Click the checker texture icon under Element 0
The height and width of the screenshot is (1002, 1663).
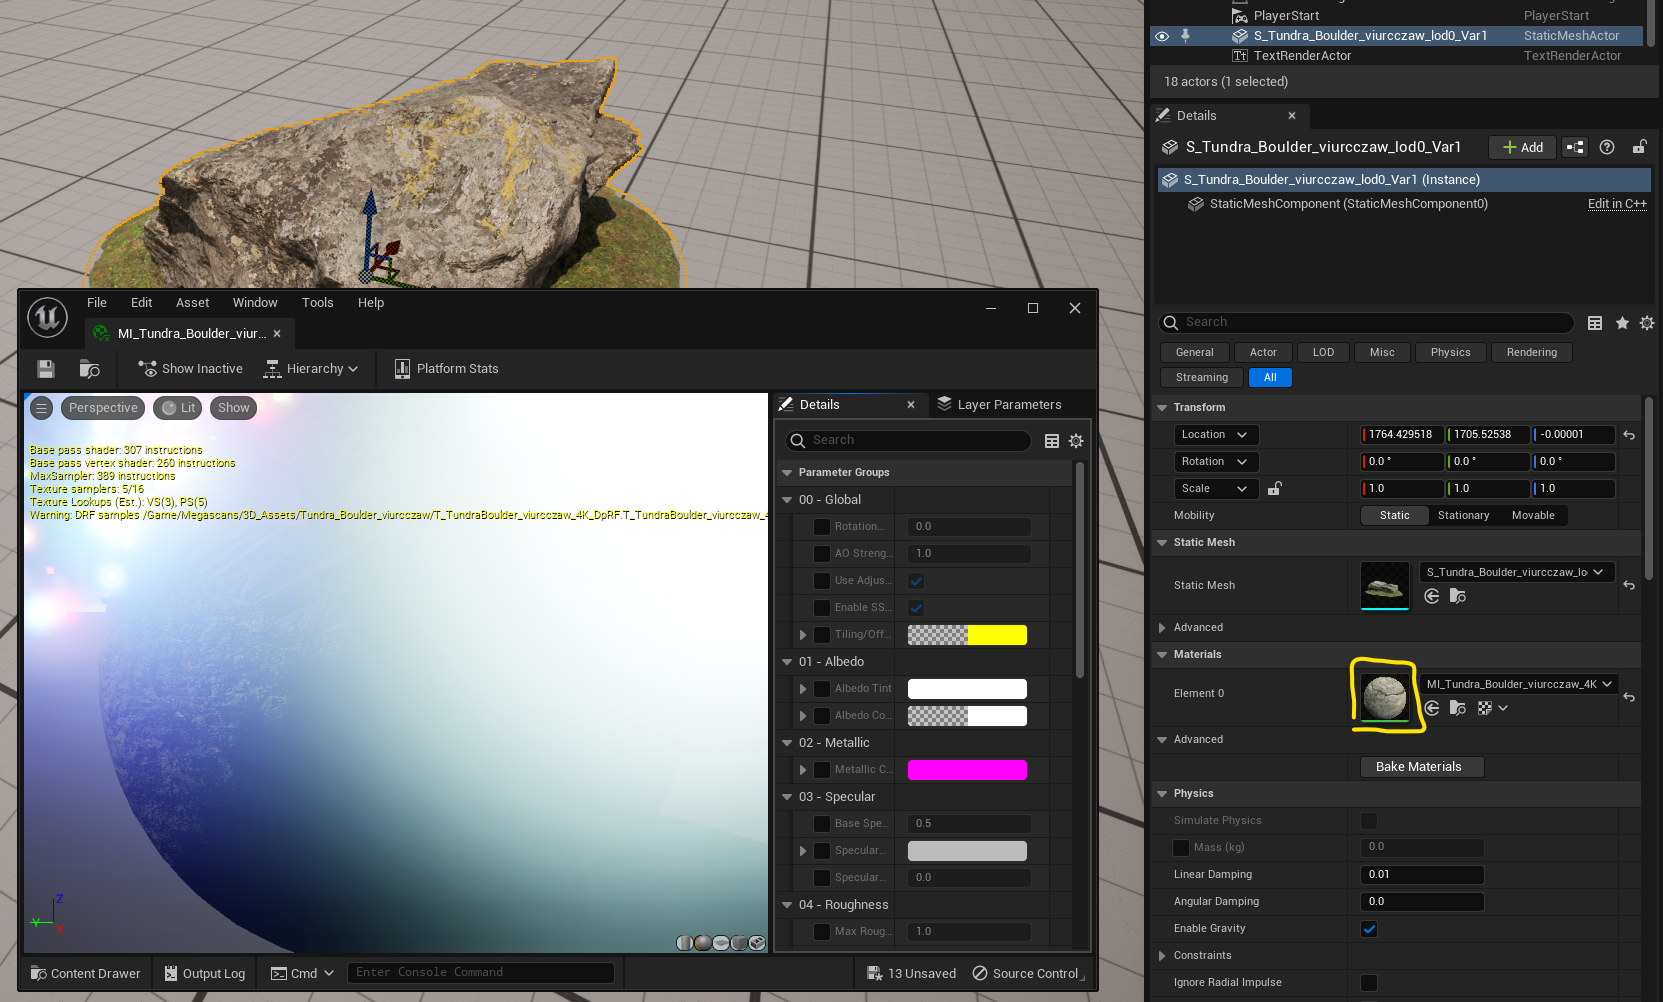(x=1485, y=708)
